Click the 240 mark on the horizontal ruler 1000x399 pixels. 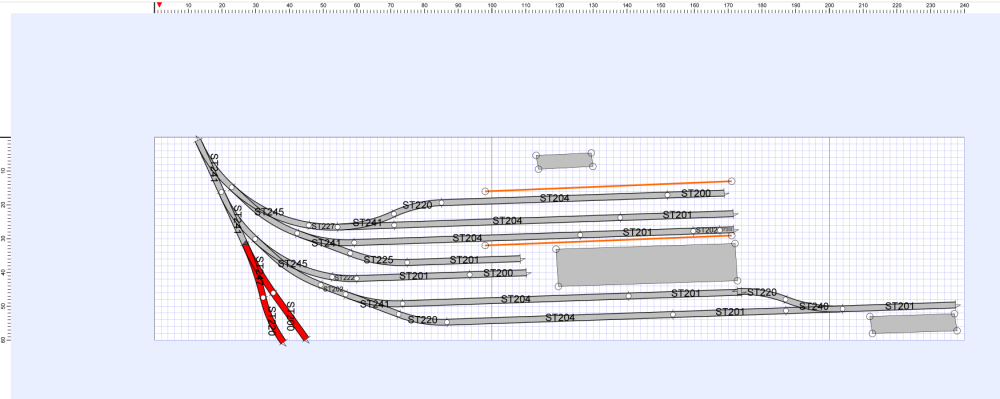[x=964, y=5]
